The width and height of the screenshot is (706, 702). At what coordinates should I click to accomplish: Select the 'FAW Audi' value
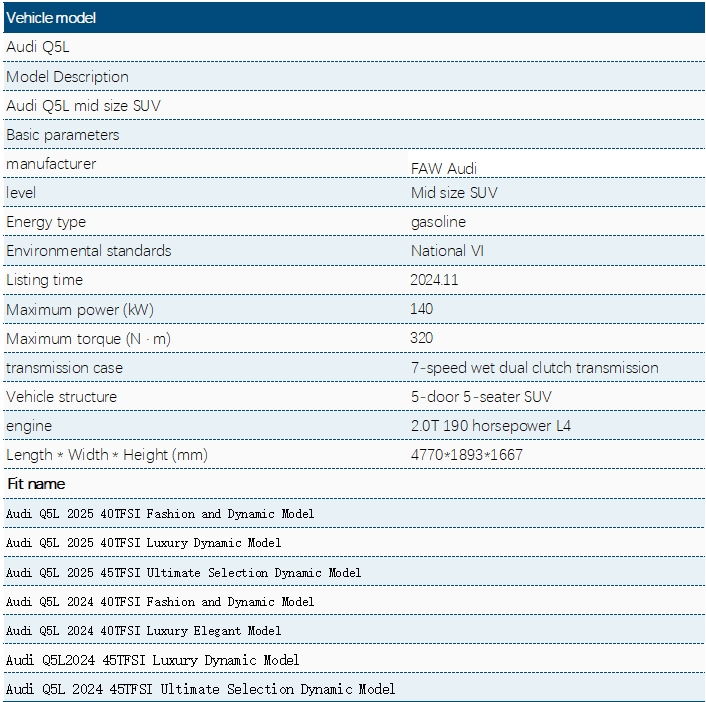[444, 168]
